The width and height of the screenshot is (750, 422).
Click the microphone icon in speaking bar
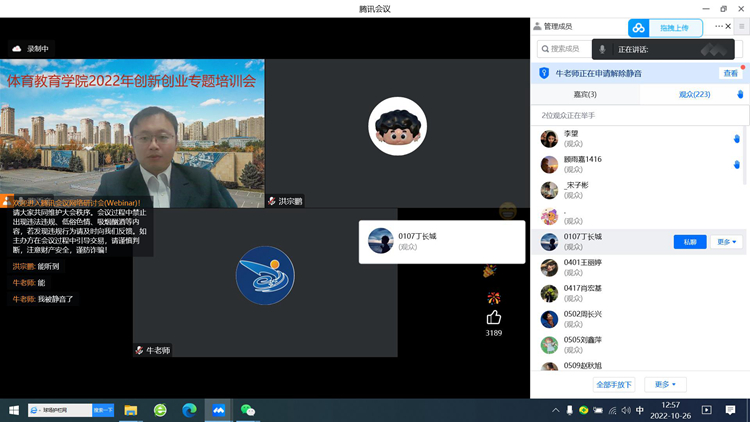point(602,49)
